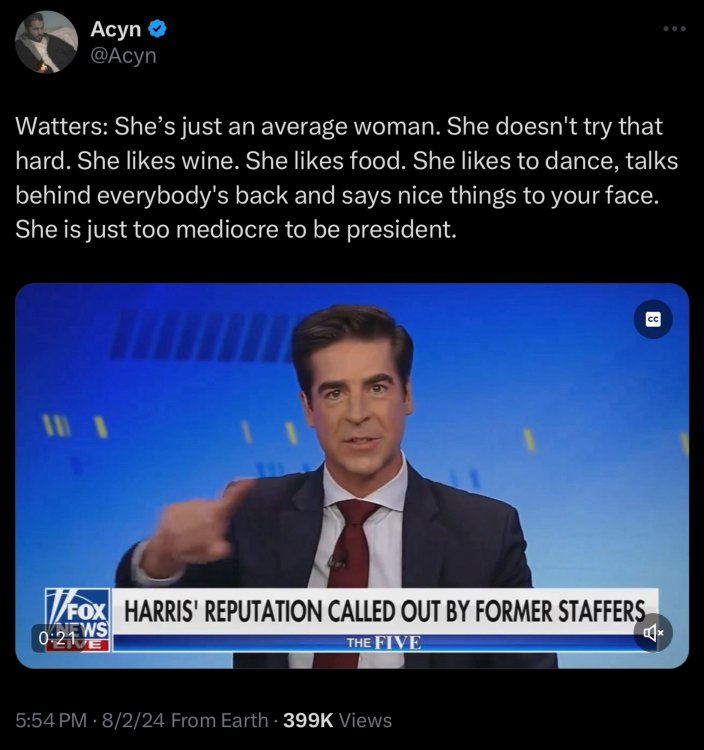View the 399K Views analytics
704x750 pixels.
(337, 720)
